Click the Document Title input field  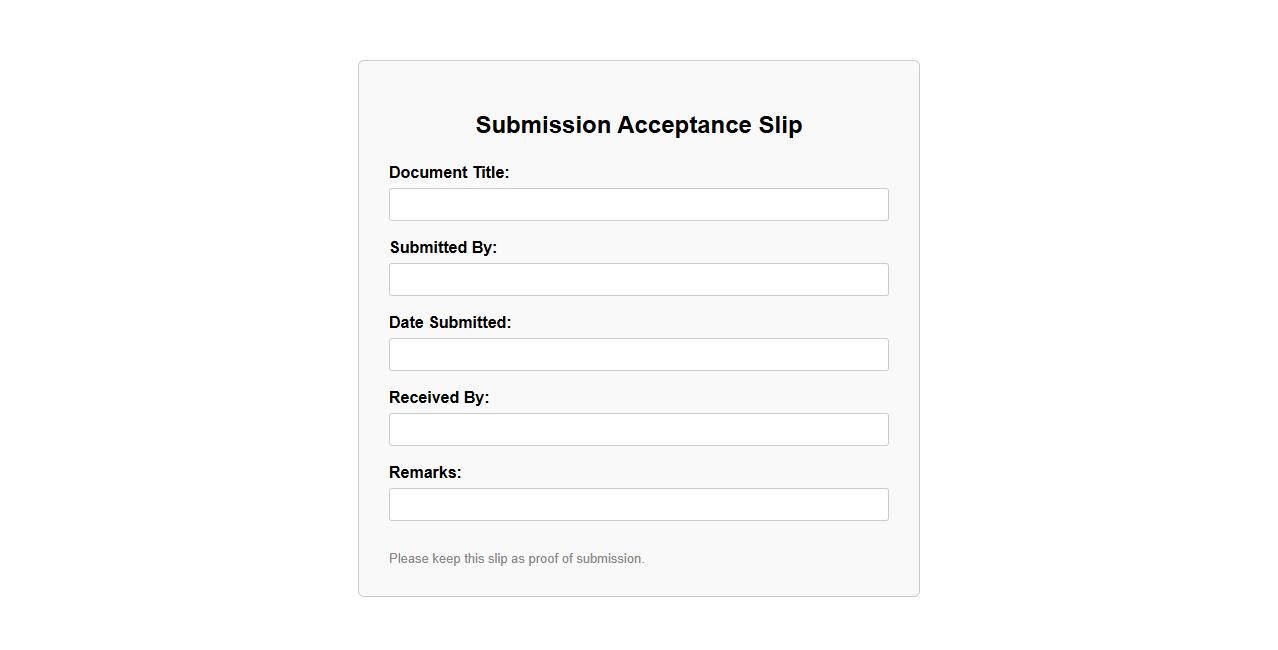pyautogui.click(x=638, y=205)
